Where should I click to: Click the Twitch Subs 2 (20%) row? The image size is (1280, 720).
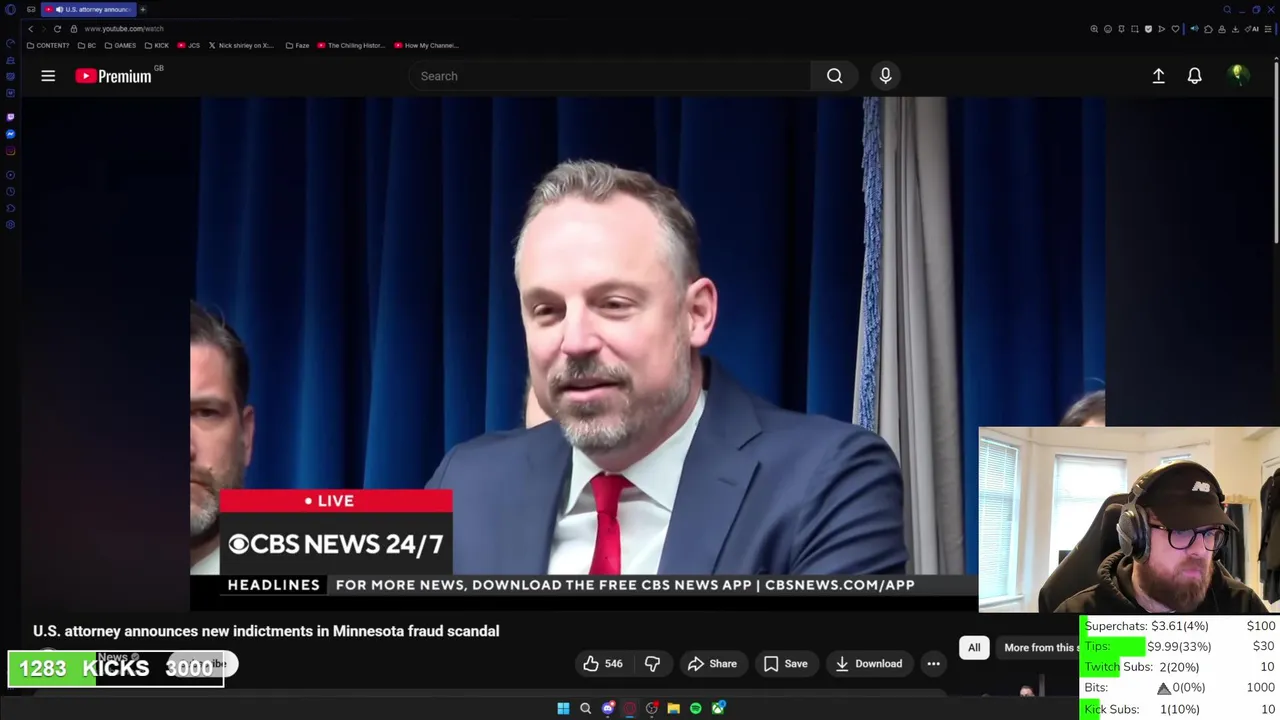(1179, 667)
